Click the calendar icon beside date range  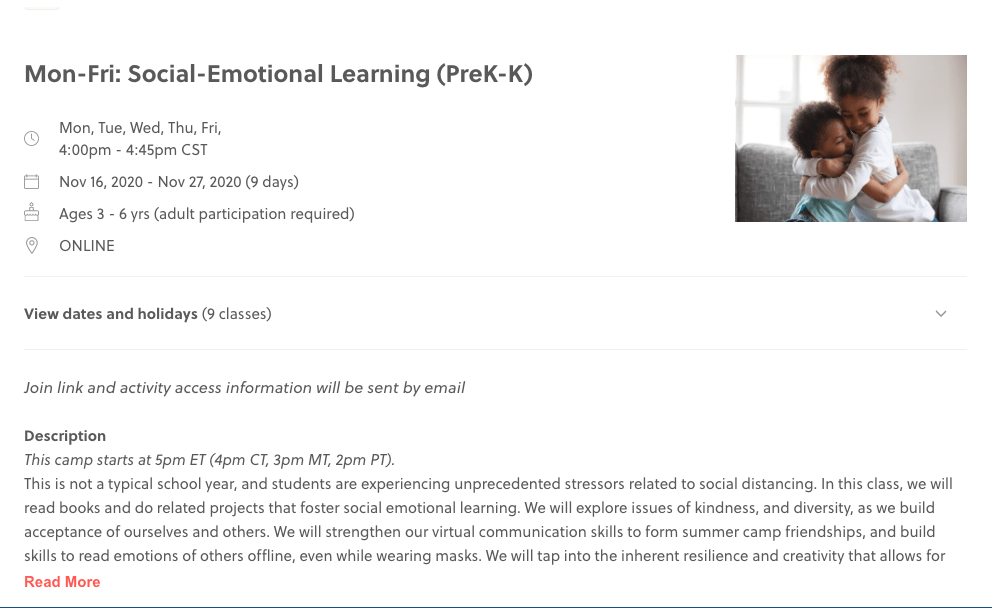click(x=32, y=182)
